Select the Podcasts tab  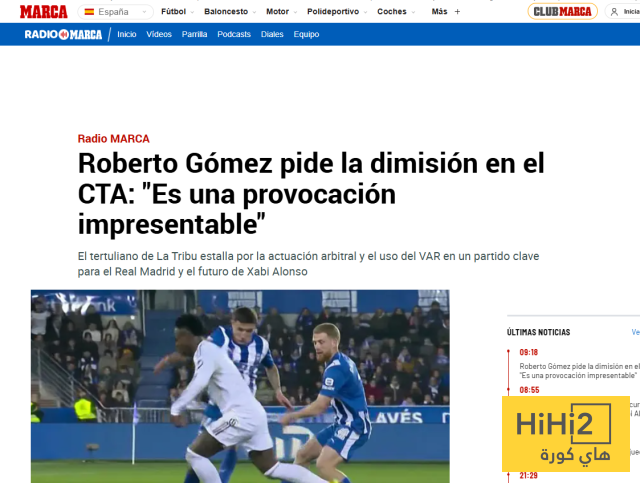[x=234, y=34]
